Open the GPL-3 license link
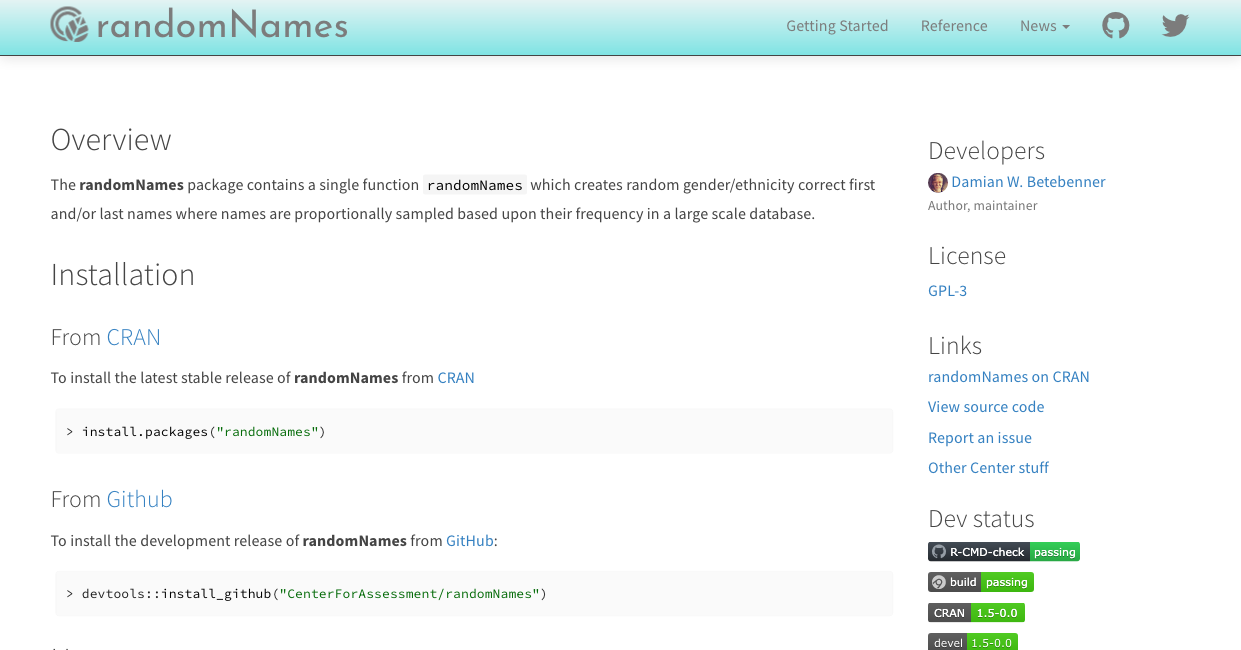The image size is (1241, 650). click(947, 291)
